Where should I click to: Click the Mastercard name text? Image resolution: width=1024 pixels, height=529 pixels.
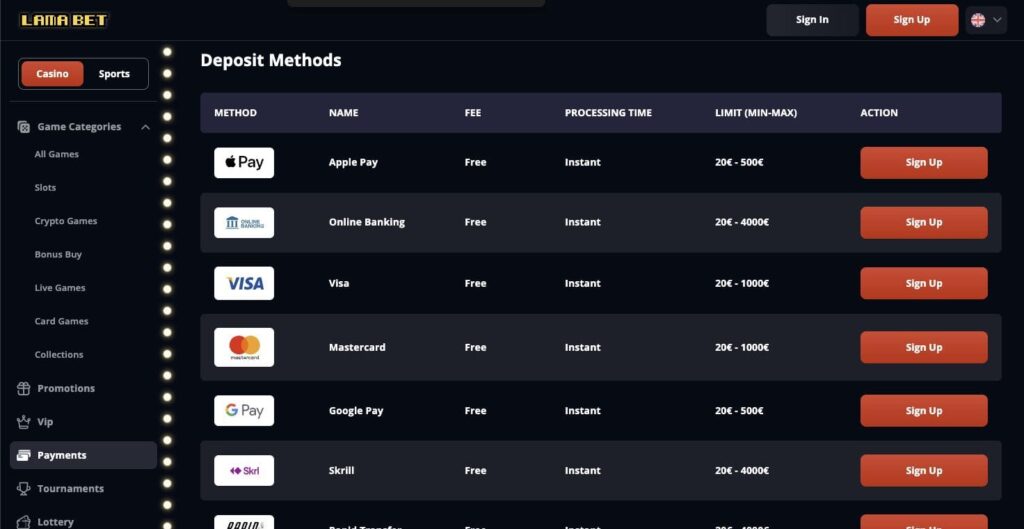pyautogui.click(x=357, y=347)
